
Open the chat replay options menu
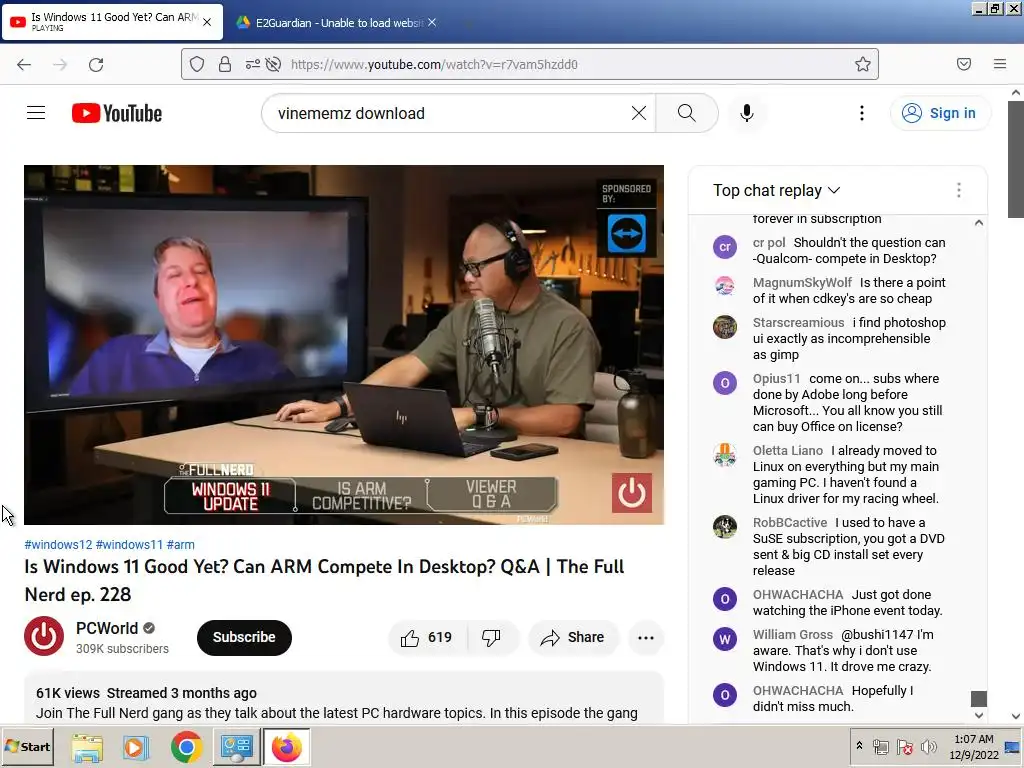pyautogui.click(x=959, y=190)
